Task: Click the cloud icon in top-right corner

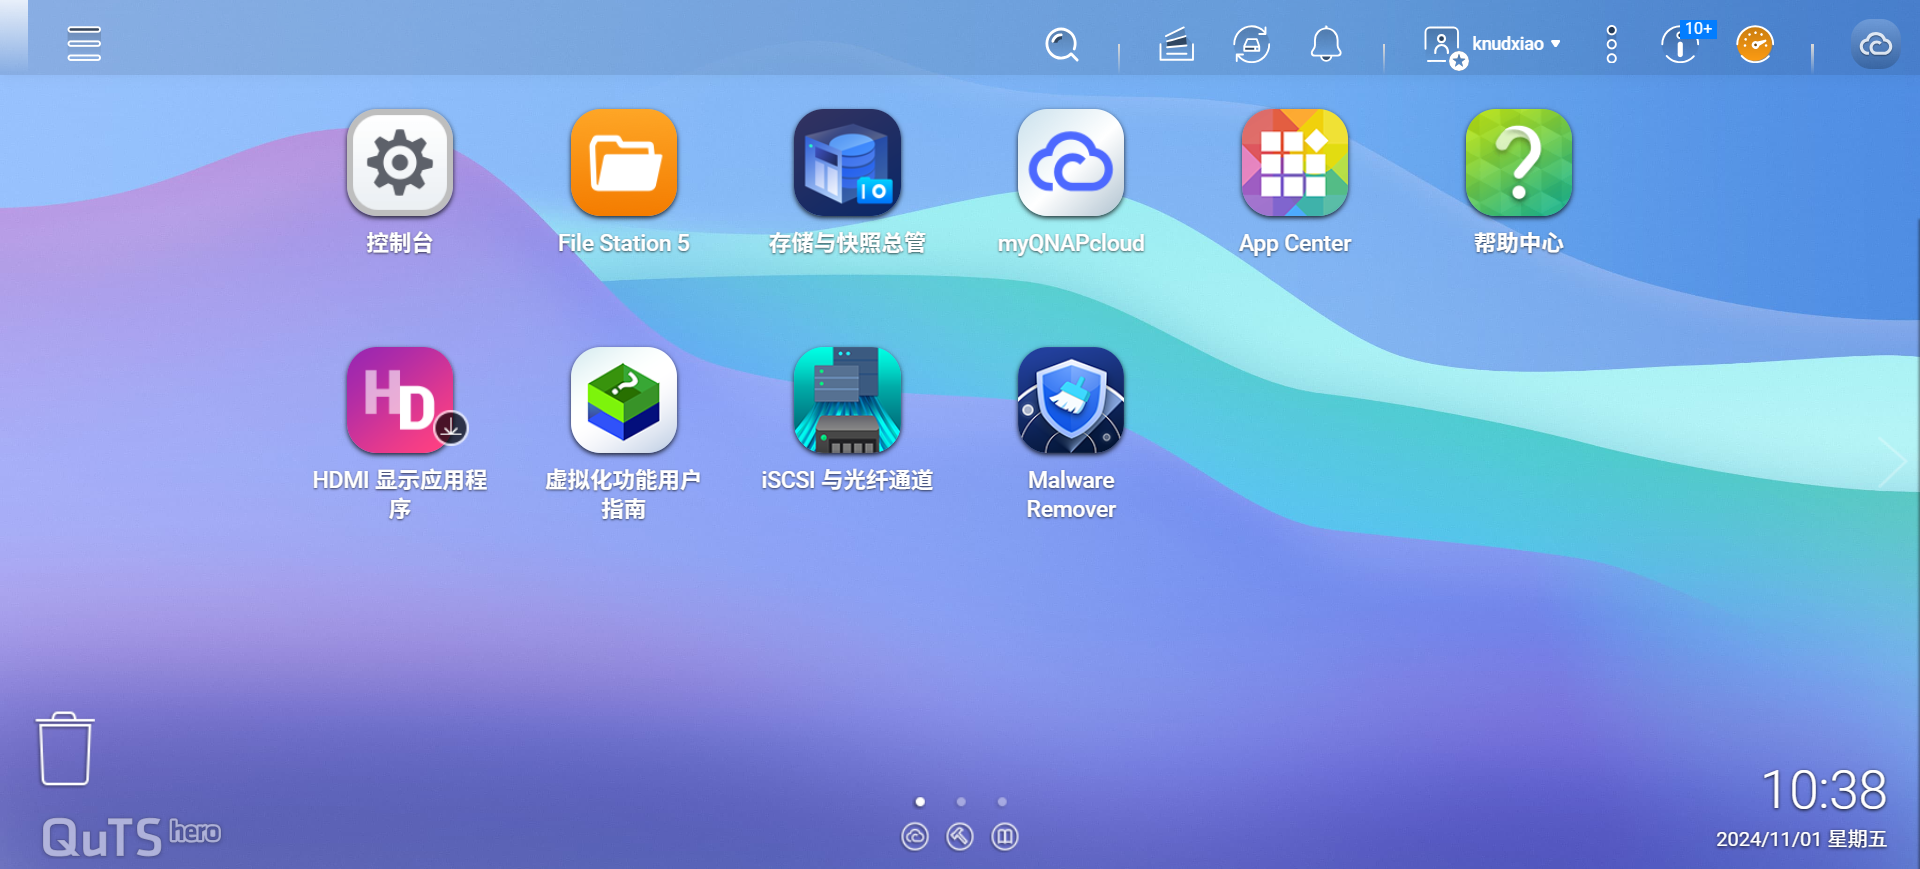Action: point(1875,44)
